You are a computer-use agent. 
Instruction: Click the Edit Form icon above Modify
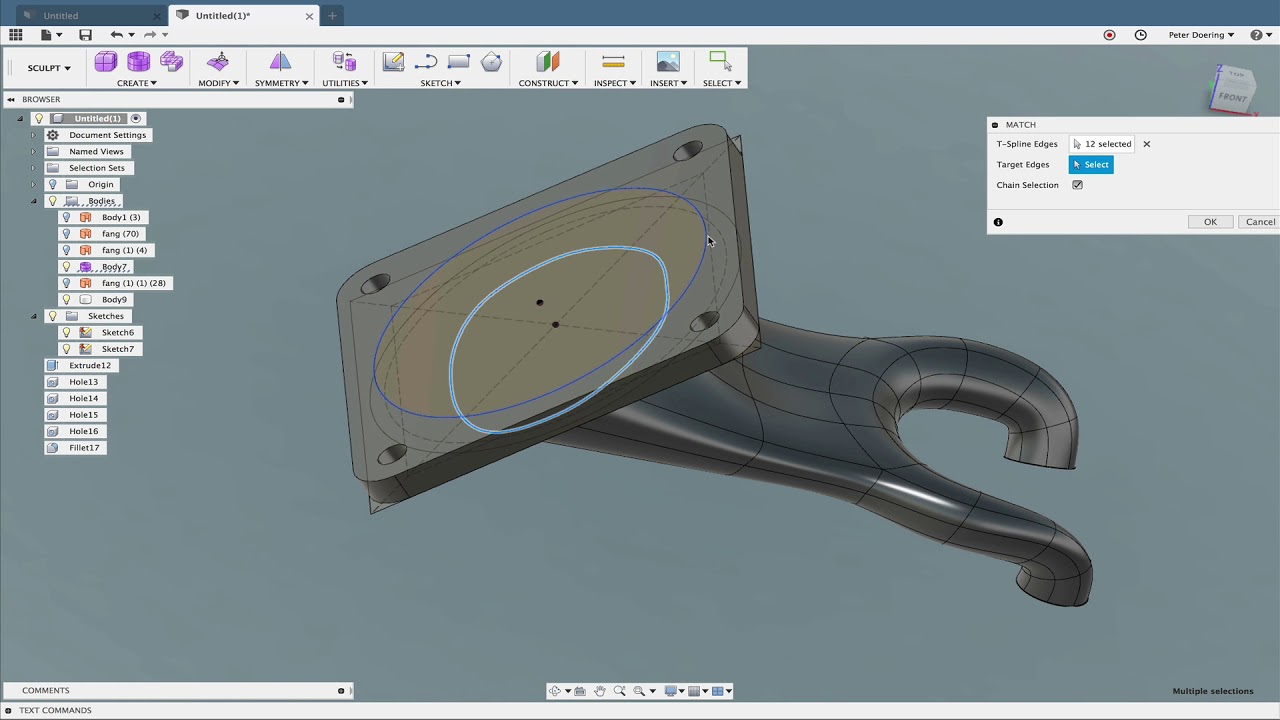point(218,62)
